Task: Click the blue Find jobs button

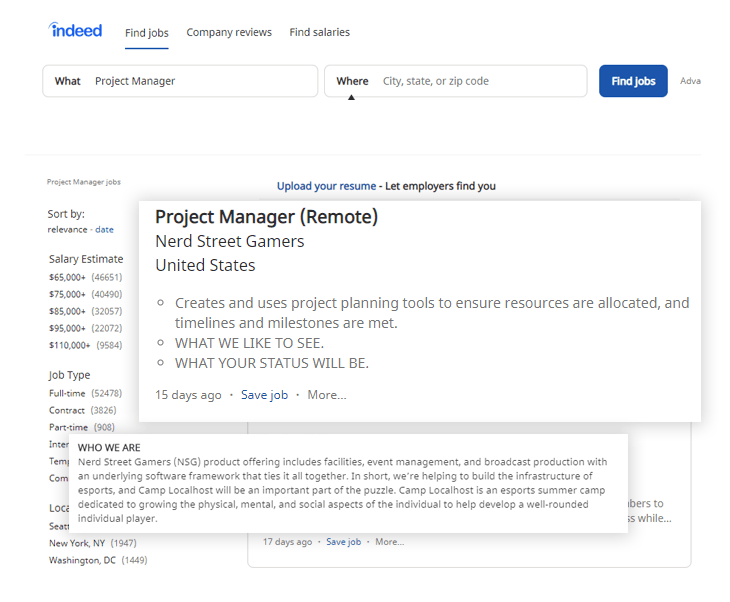Action: click(x=633, y=81)
